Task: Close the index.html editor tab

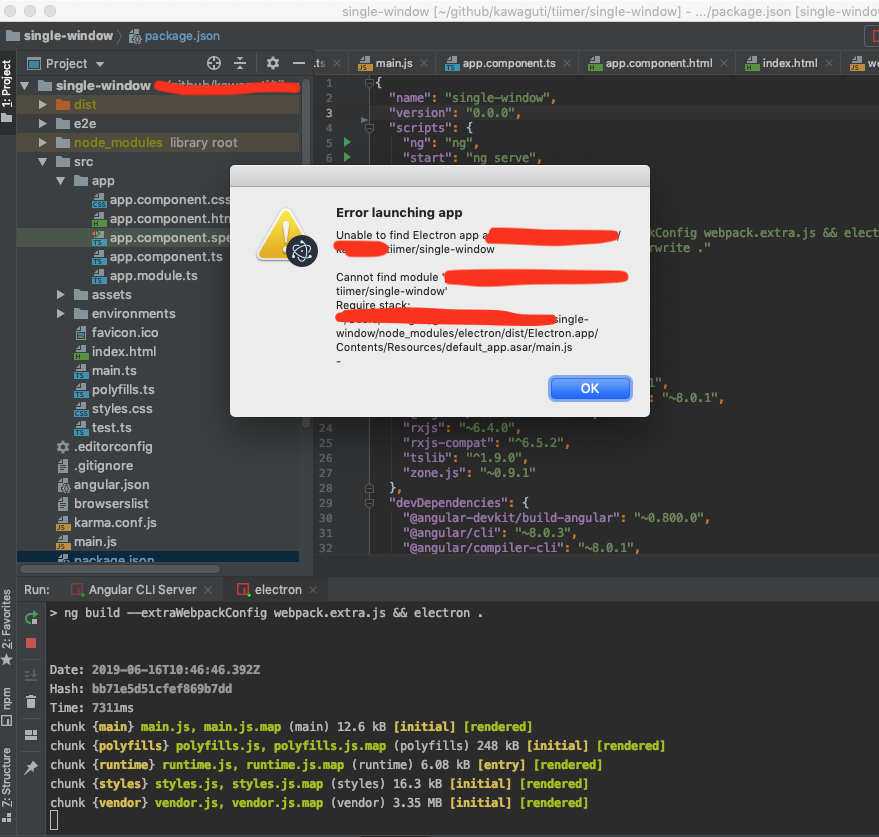Action: (829, 63)
